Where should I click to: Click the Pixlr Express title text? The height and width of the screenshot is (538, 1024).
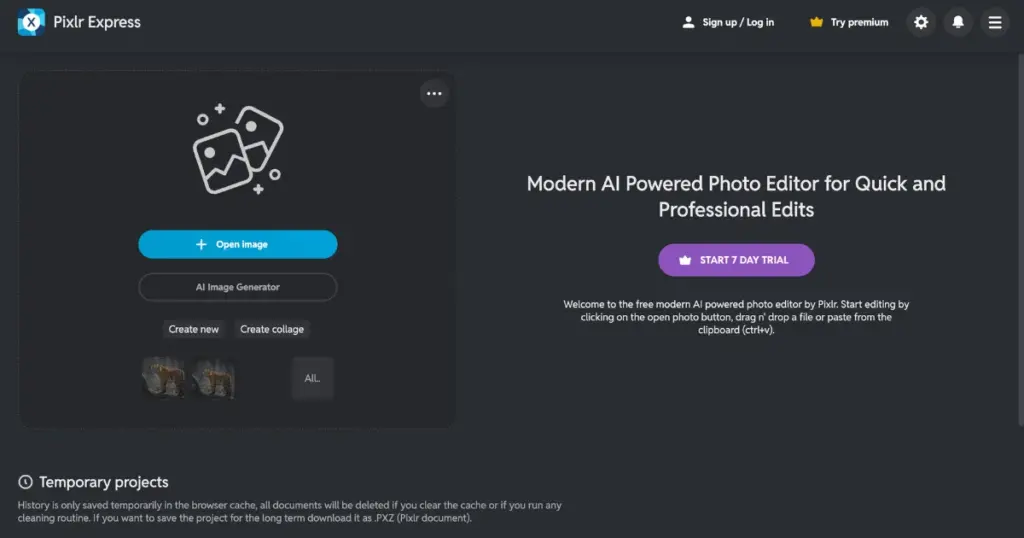pos(97,22)
